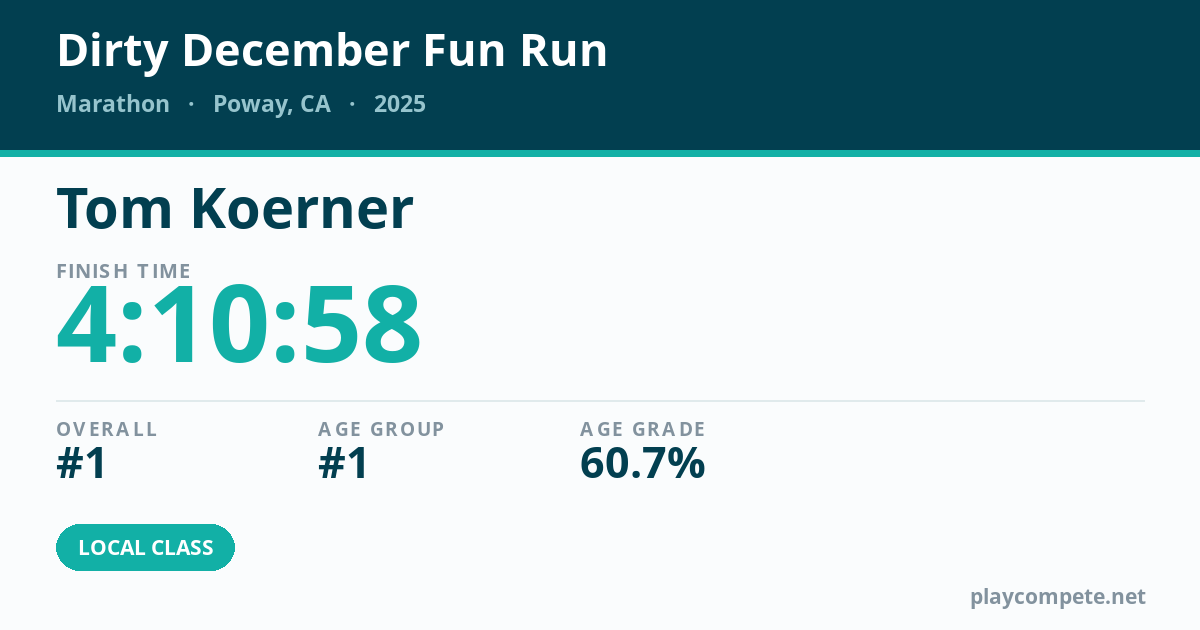Click the dark header banner background
The height and width of the screenshot is (630, 1200).
pos(900,75)
